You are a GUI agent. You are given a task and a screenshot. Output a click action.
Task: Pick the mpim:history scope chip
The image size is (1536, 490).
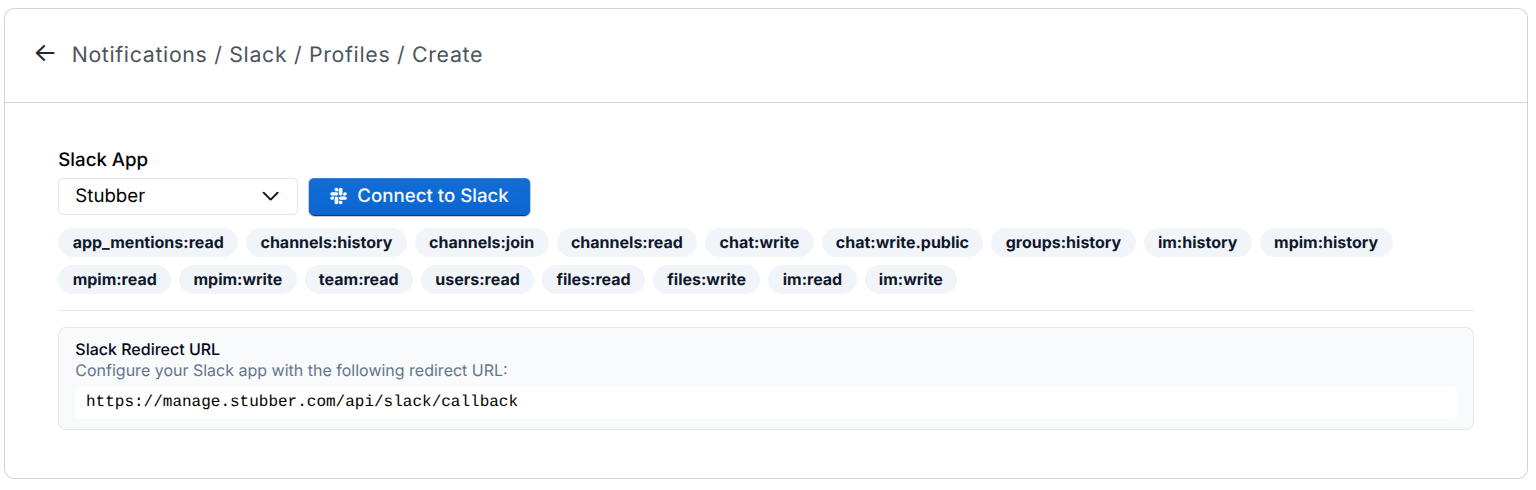pyautogui.click(x=1325, y=243)
